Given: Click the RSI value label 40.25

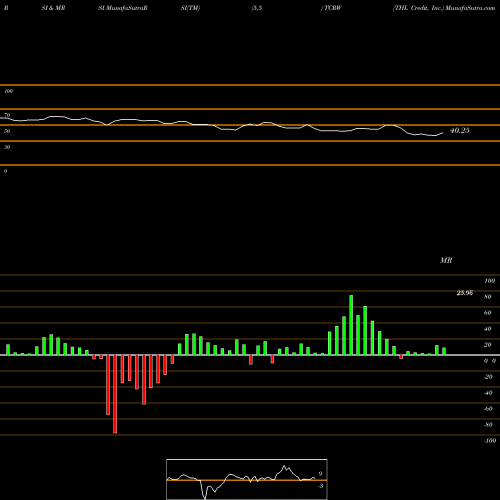Looking at the screenshot, I should point(460,130).
